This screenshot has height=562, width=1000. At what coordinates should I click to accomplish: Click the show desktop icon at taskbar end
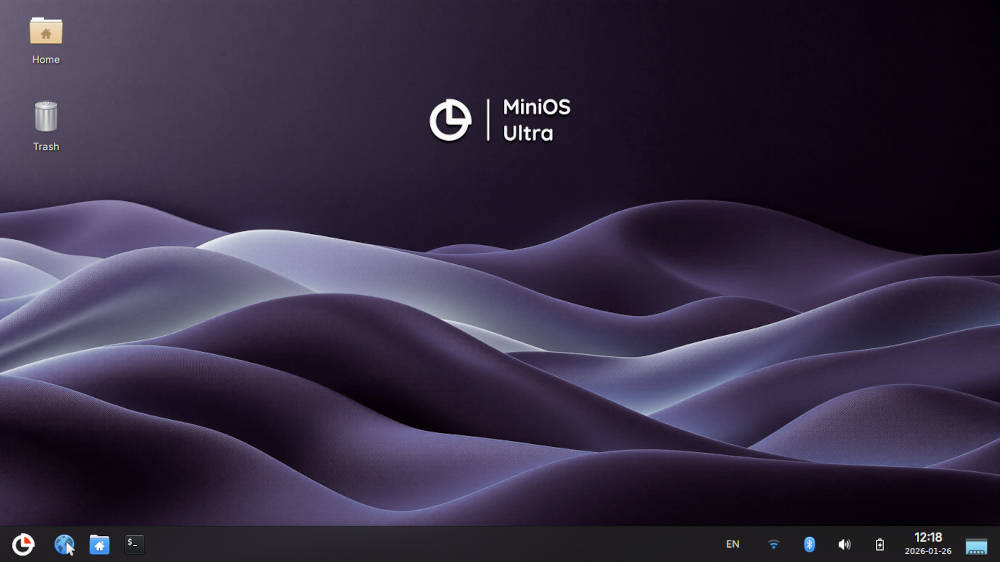pos(976,545)
